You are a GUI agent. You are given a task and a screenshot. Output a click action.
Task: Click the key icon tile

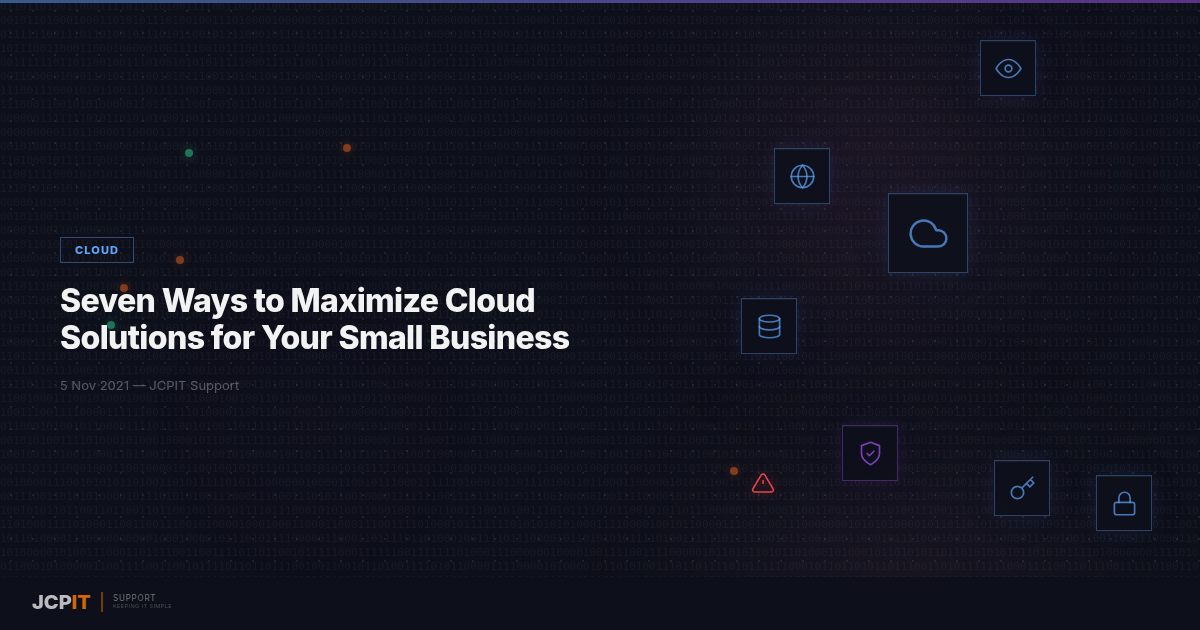coord(1021,487)
